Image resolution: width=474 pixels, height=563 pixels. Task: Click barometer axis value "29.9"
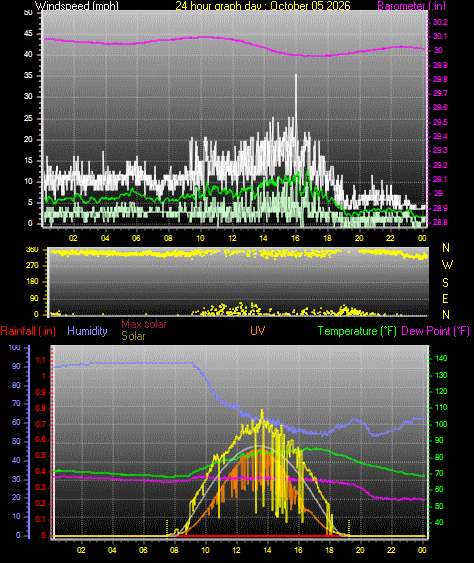click(x=440, y=65)
